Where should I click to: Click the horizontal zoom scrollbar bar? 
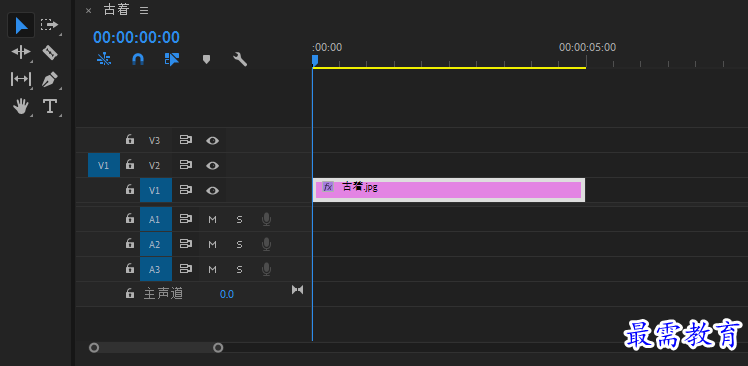[156, 347]
